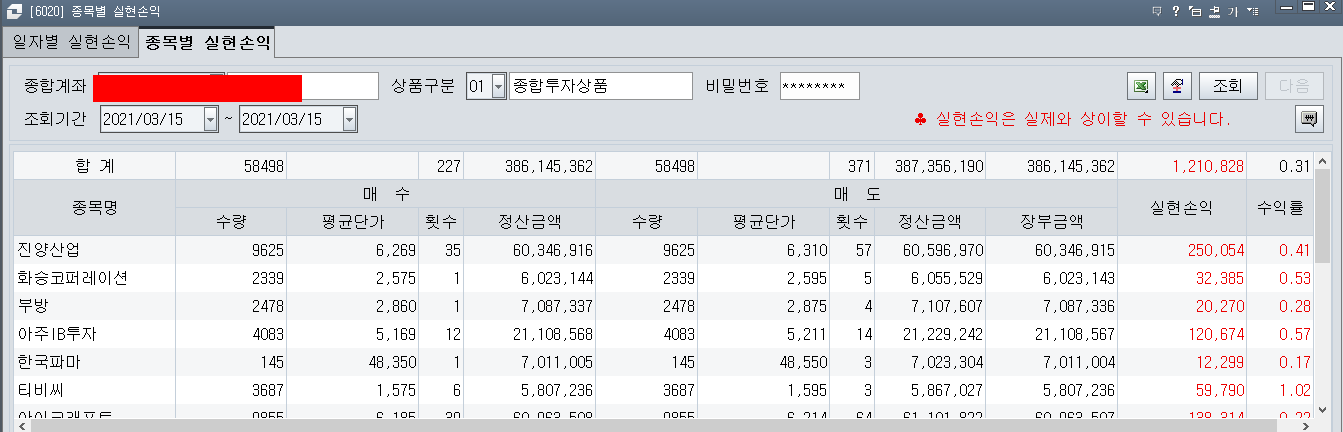
Task: Click the 종합투자상품 text field
Action: [x=600, y=87]
